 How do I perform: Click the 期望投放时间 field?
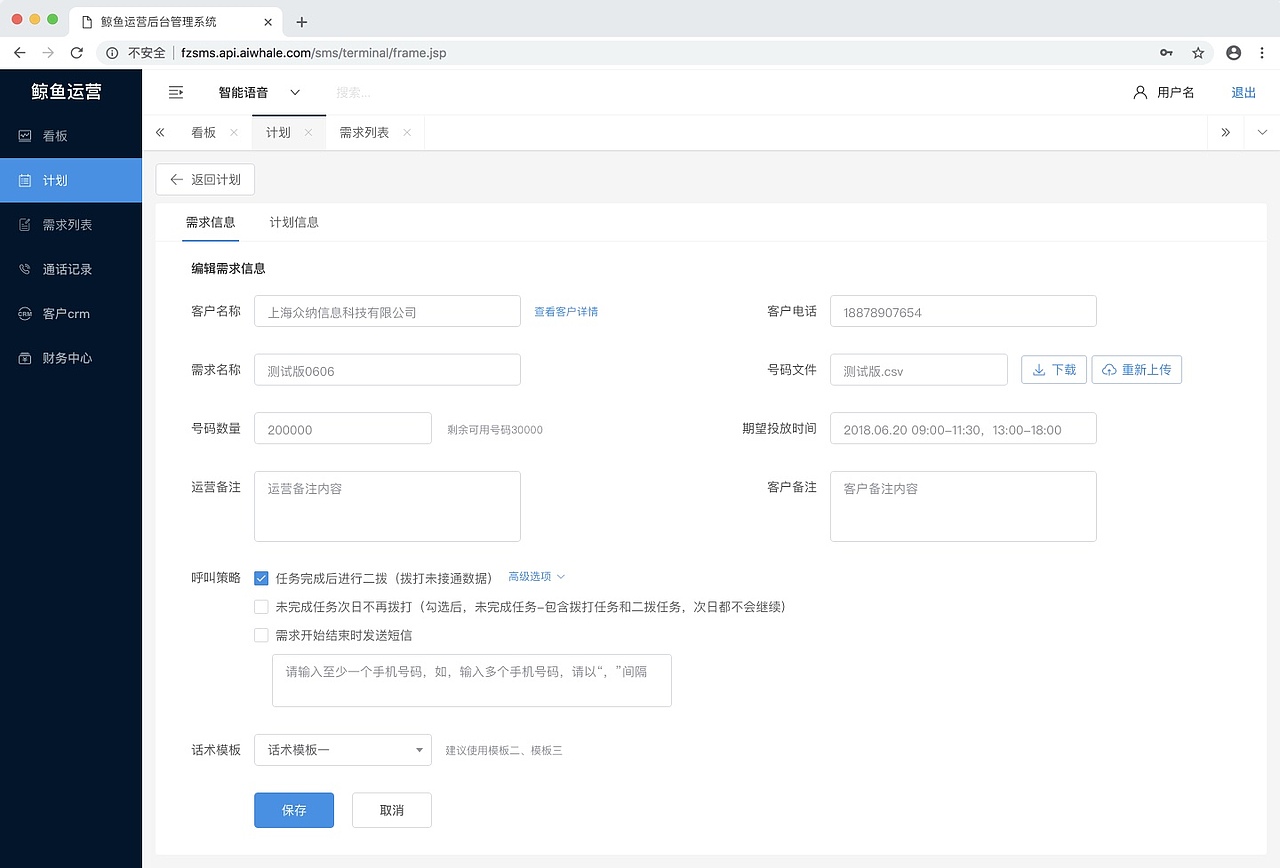(x=963, y=428)
